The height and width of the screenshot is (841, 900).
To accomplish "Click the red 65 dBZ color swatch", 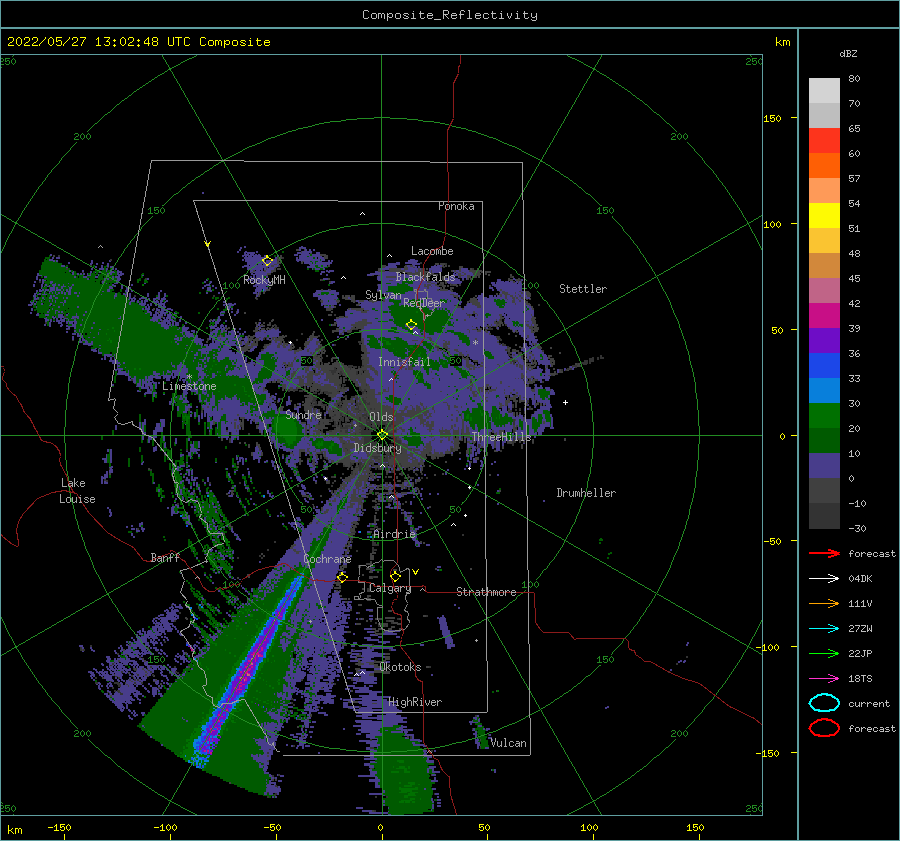I will [x=824, y=141].
